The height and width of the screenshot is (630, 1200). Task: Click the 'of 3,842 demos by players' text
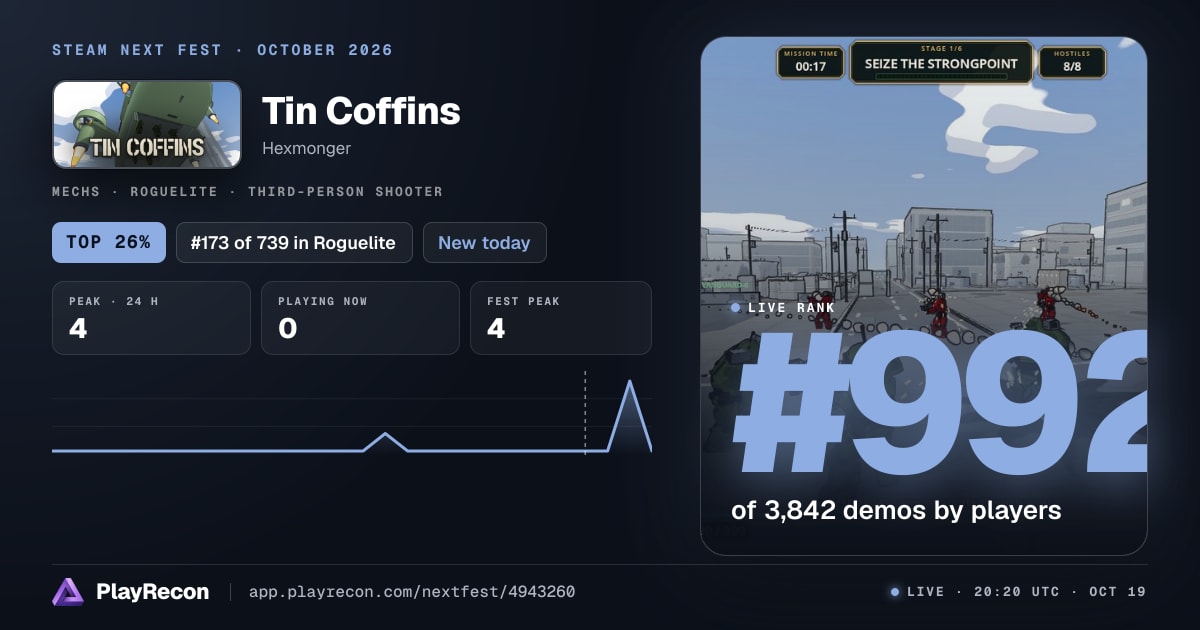(x=896, y=510)
